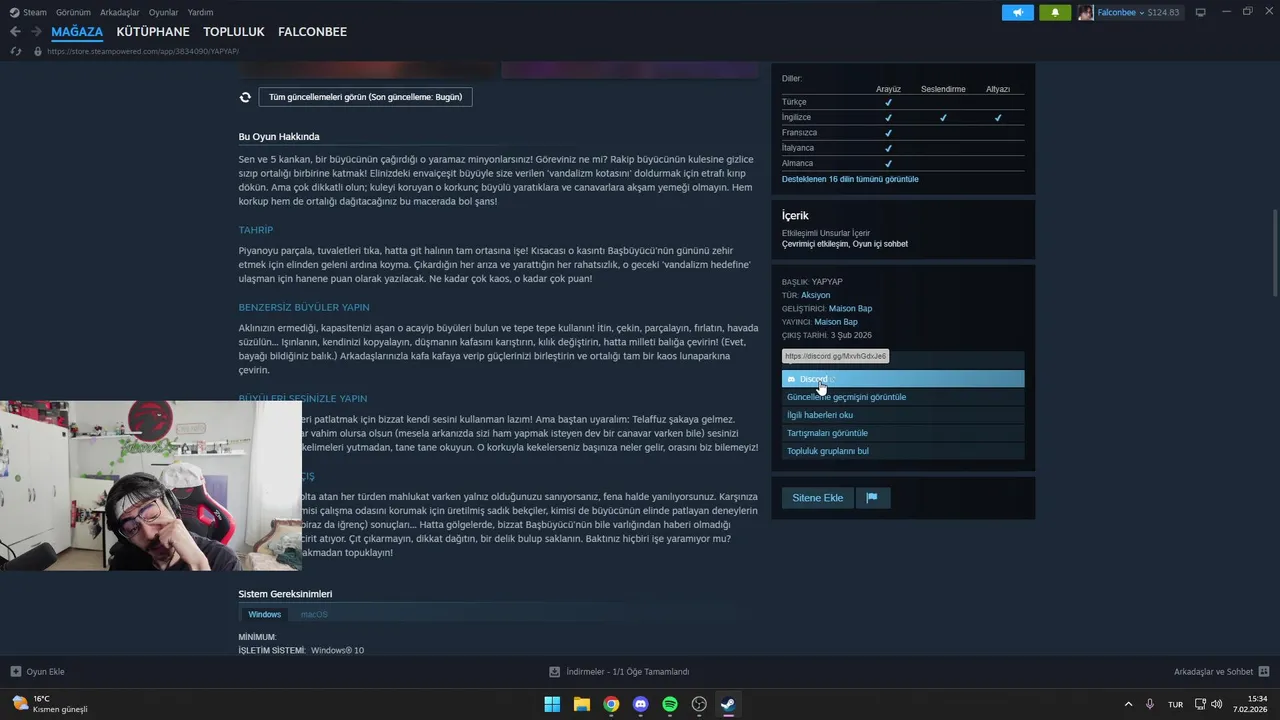Click İlgili haberleri oku link
1280x720 pixels.
tap(903, 415)
